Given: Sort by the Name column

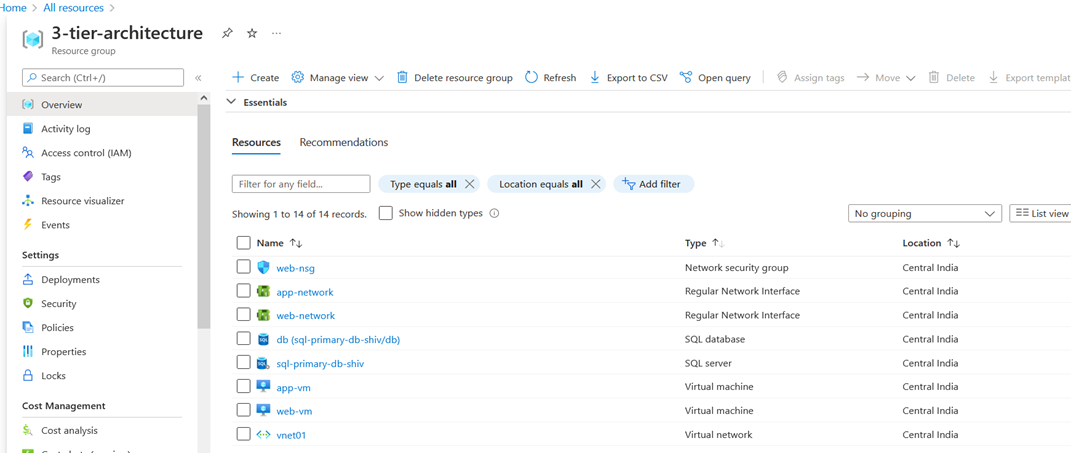Looking at the screenshot, I should (279, 243).
